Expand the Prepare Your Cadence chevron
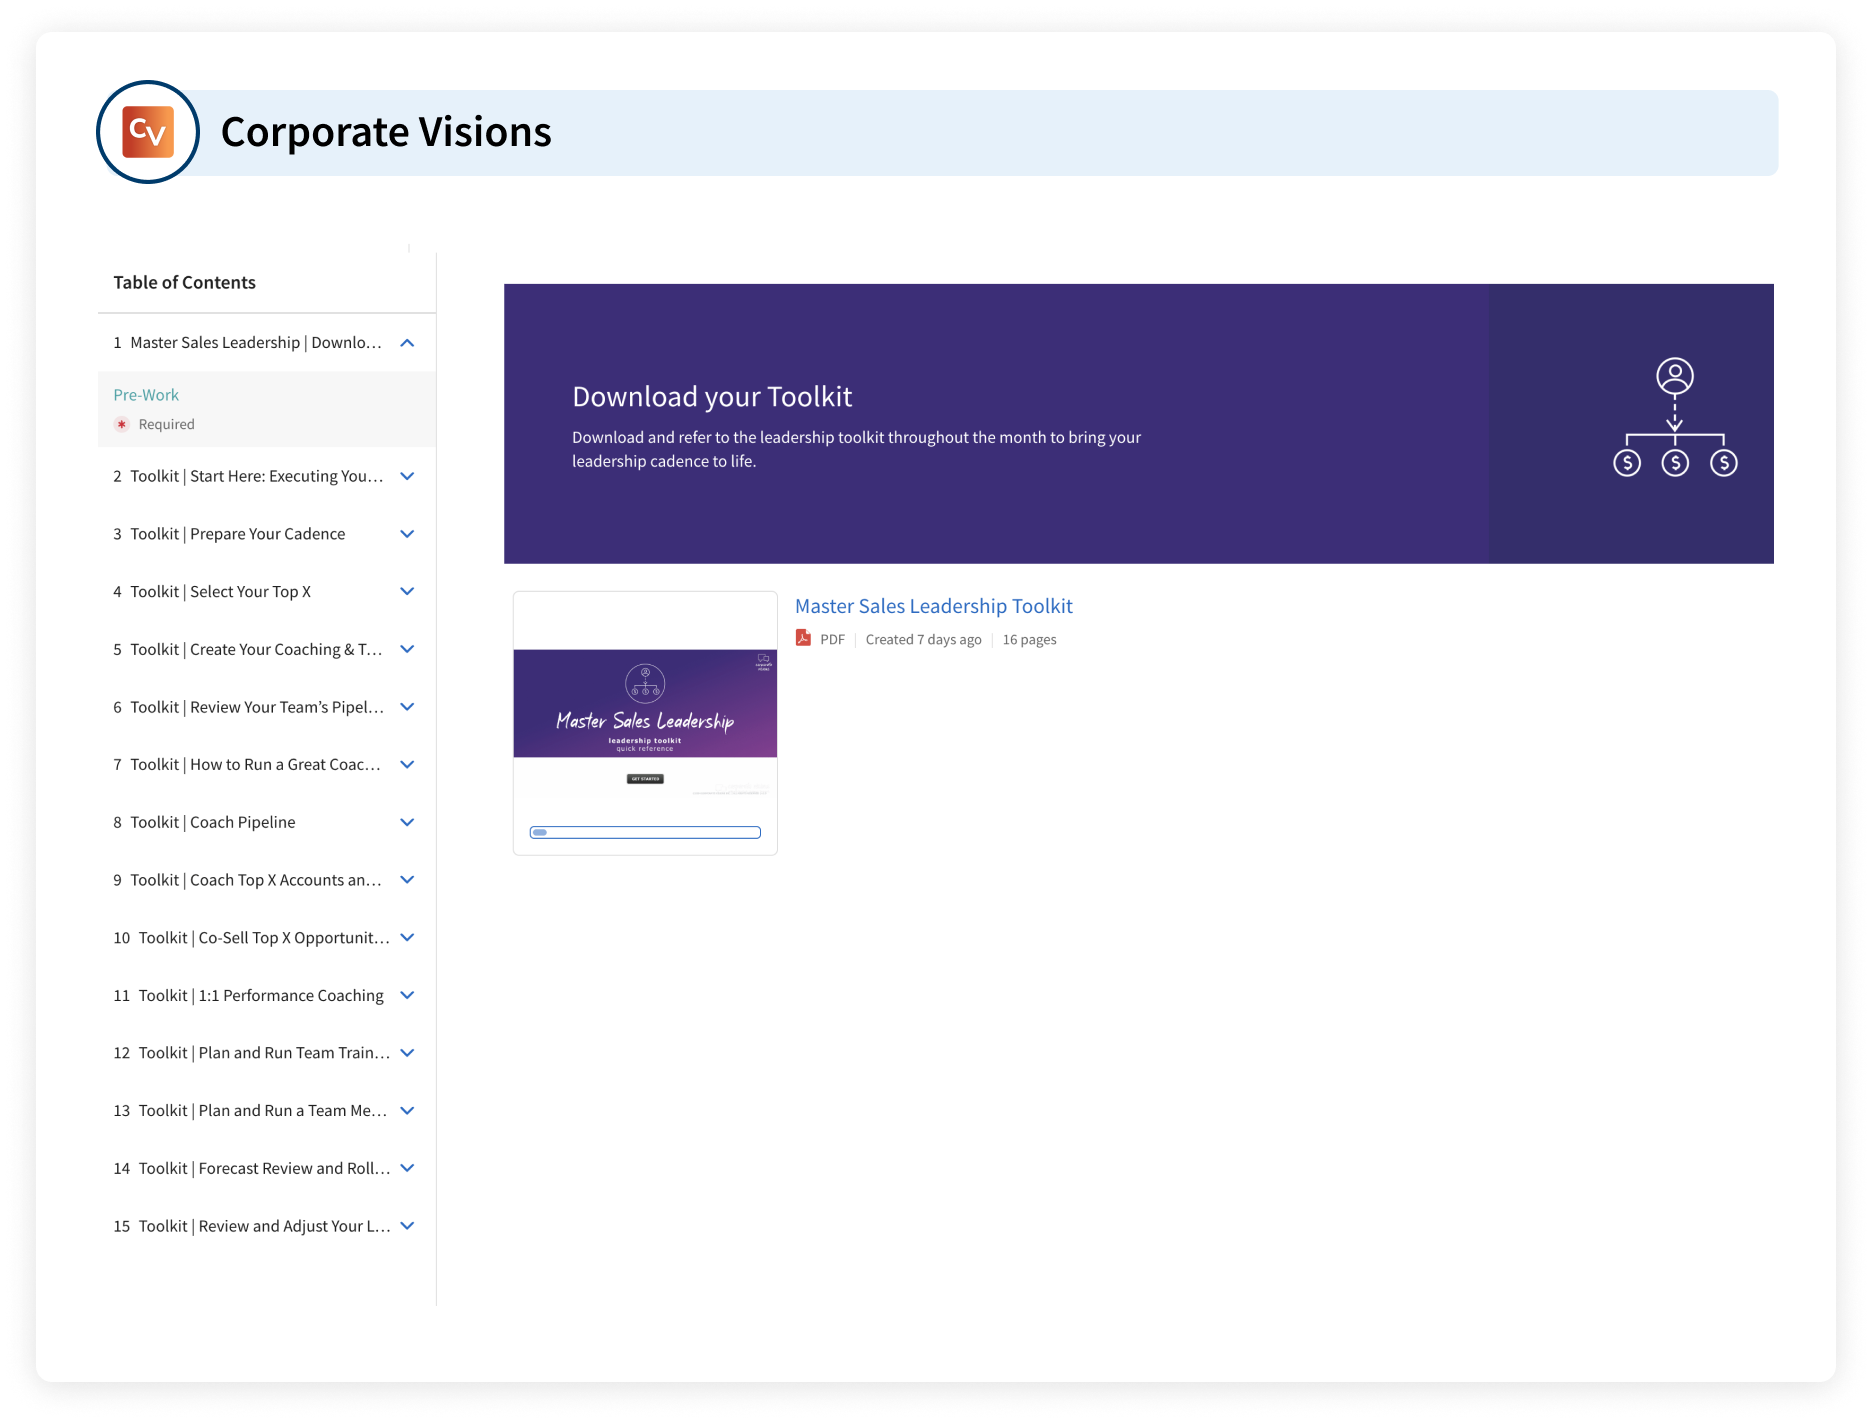 407,534
